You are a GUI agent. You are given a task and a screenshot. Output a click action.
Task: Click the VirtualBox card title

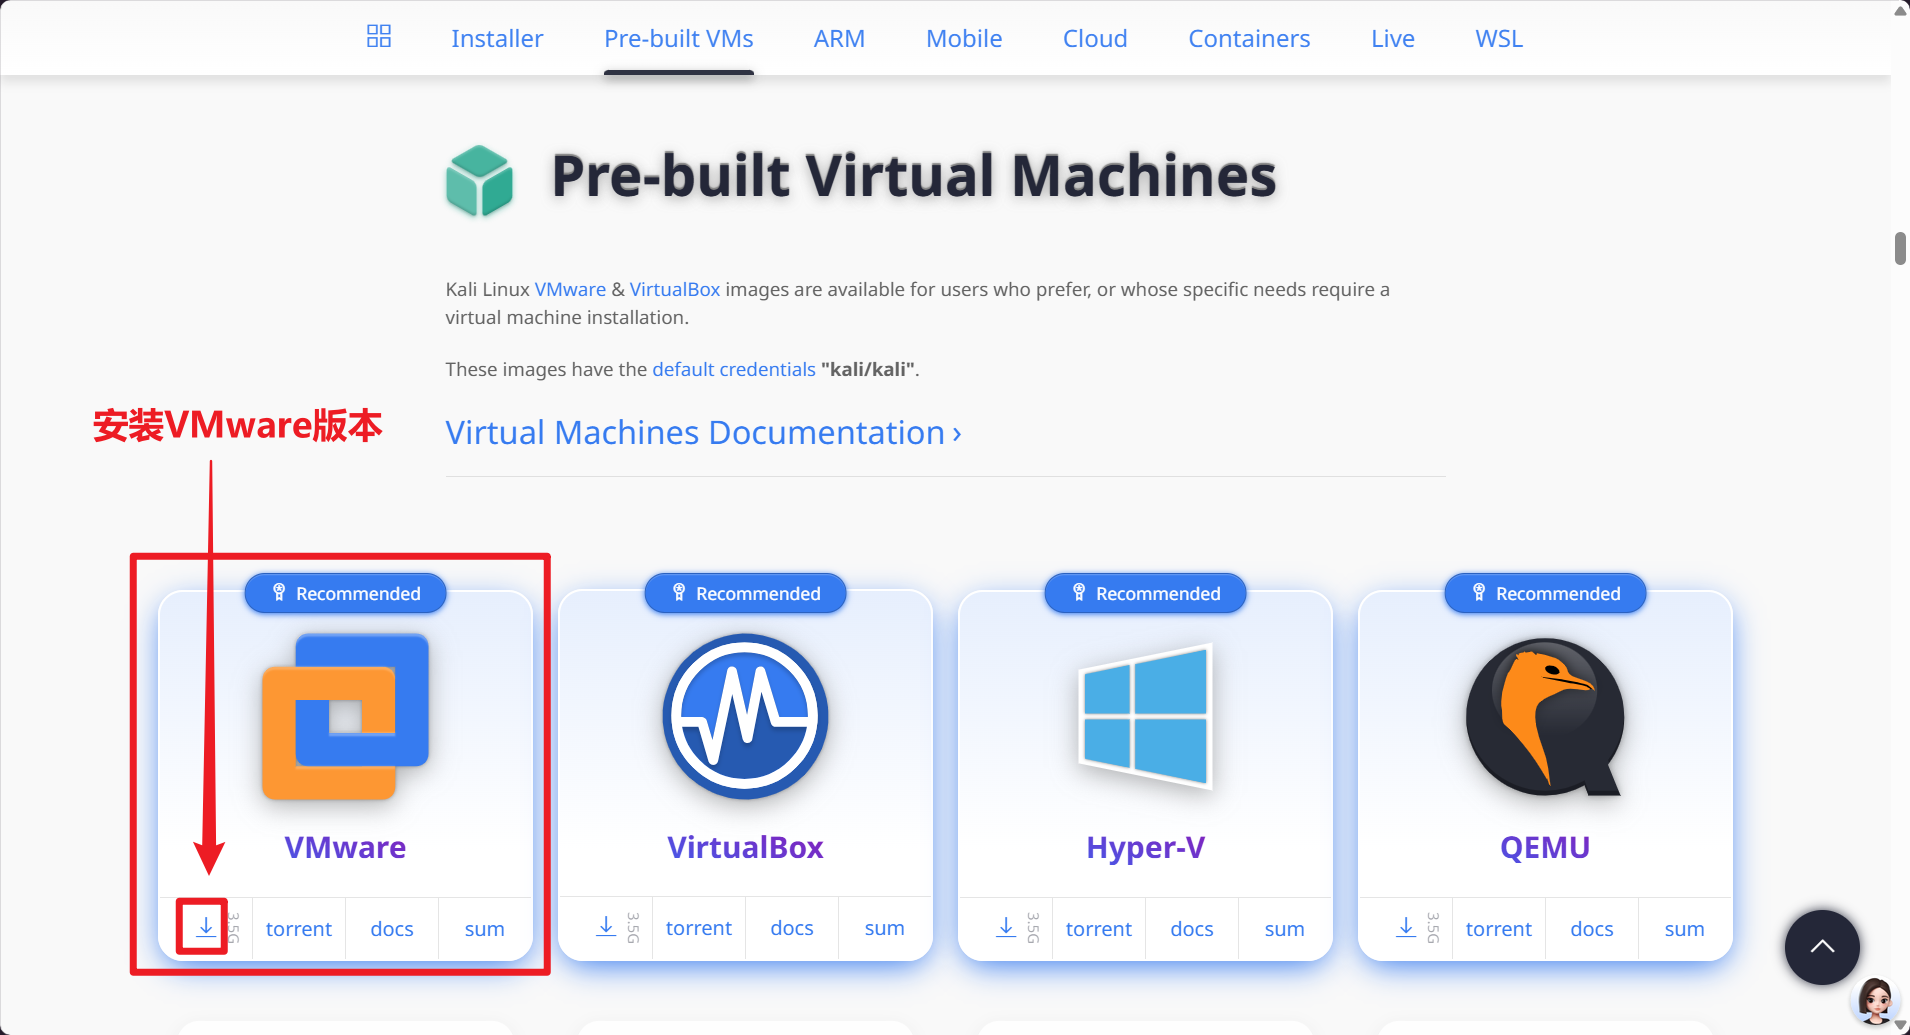[x=745, y=847]
